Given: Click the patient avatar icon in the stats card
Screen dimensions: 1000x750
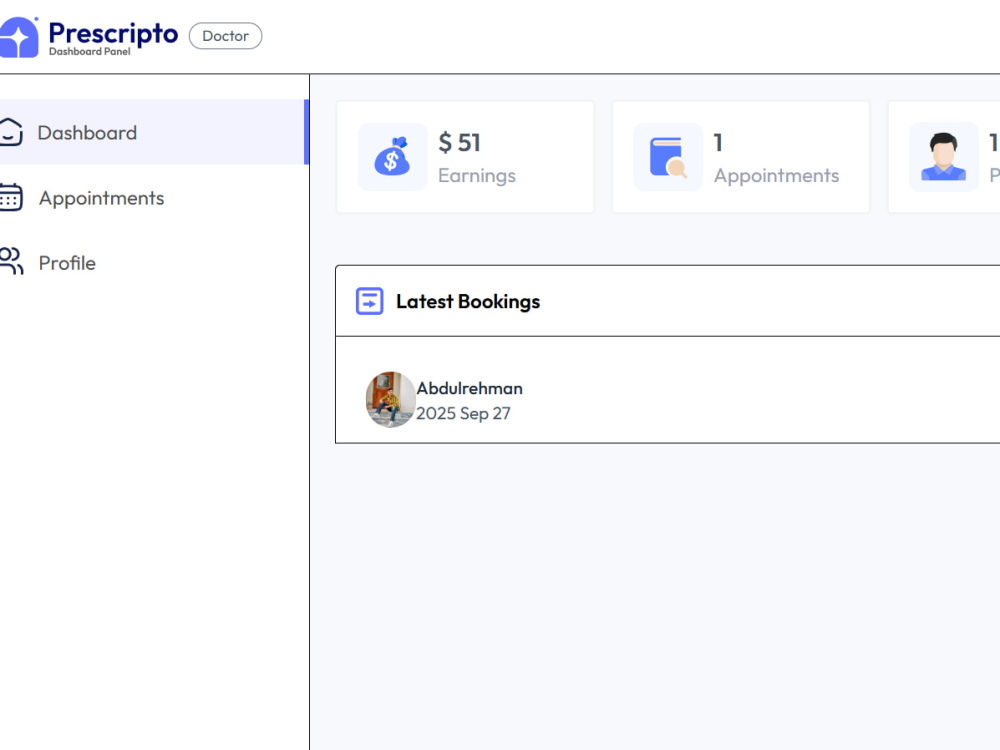Looking at the screenshot, I should (943, 157).
